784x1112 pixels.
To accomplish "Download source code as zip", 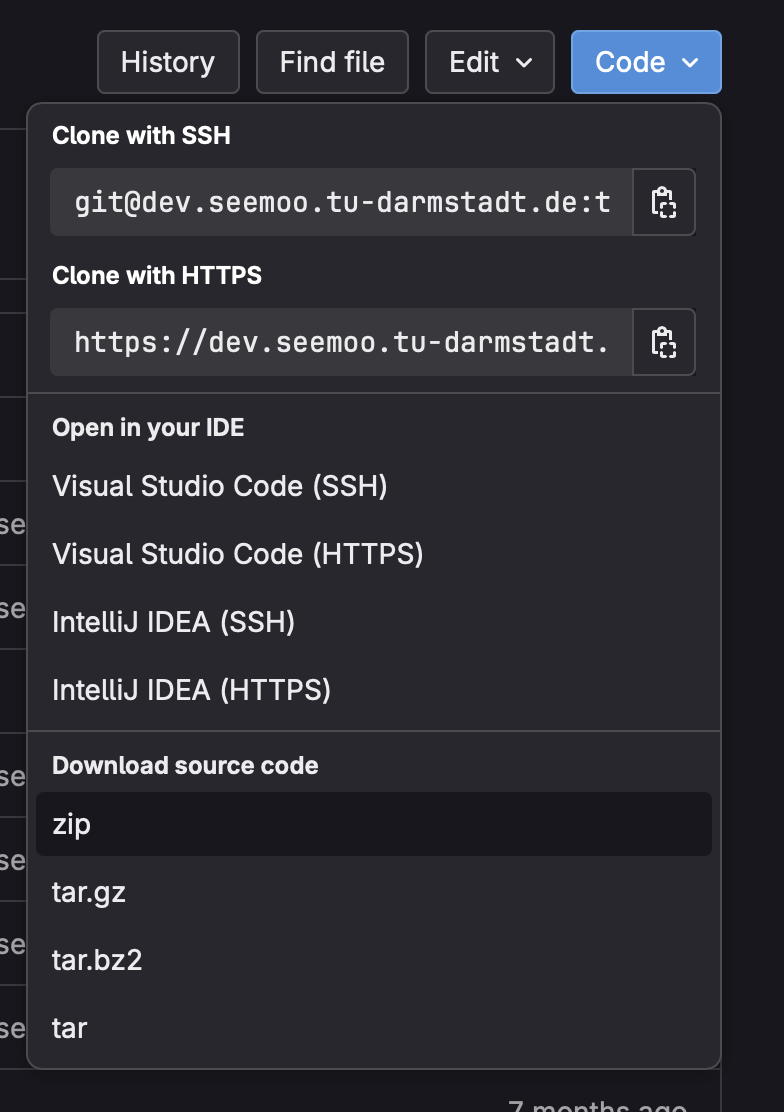I will [x=72, y=825].
